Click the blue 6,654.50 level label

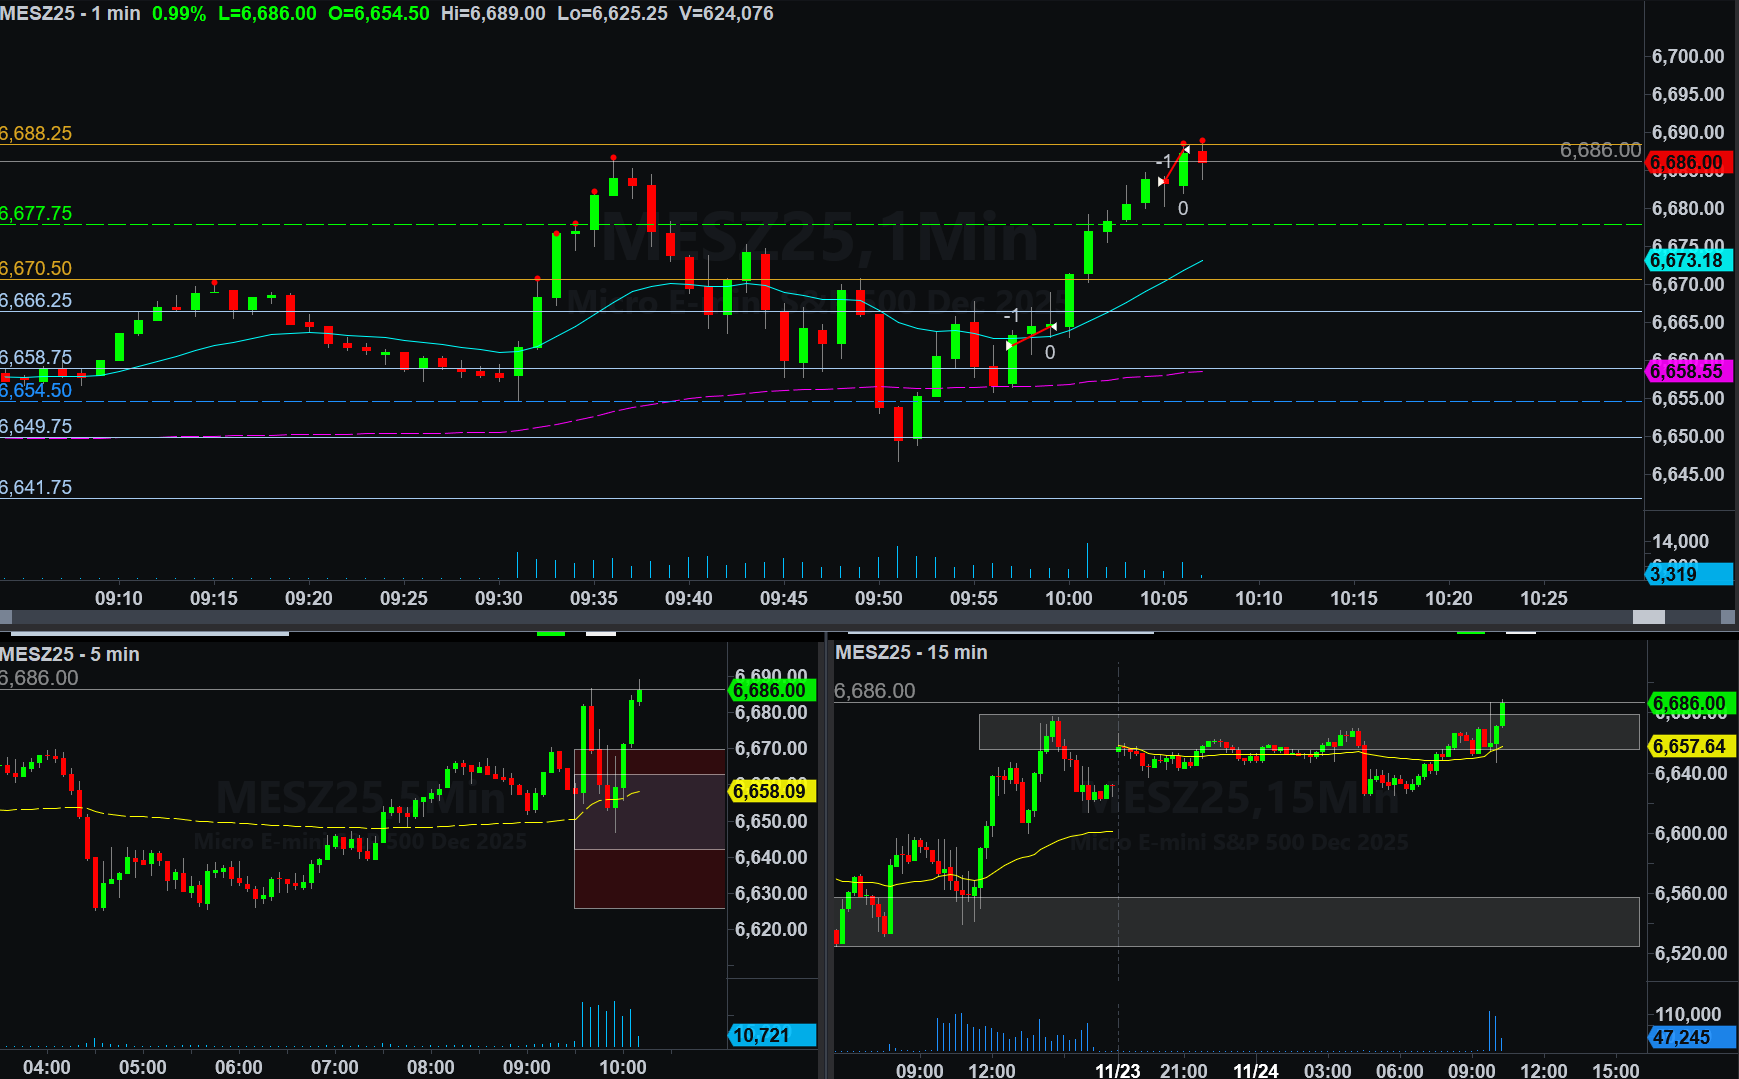(37, 390)
